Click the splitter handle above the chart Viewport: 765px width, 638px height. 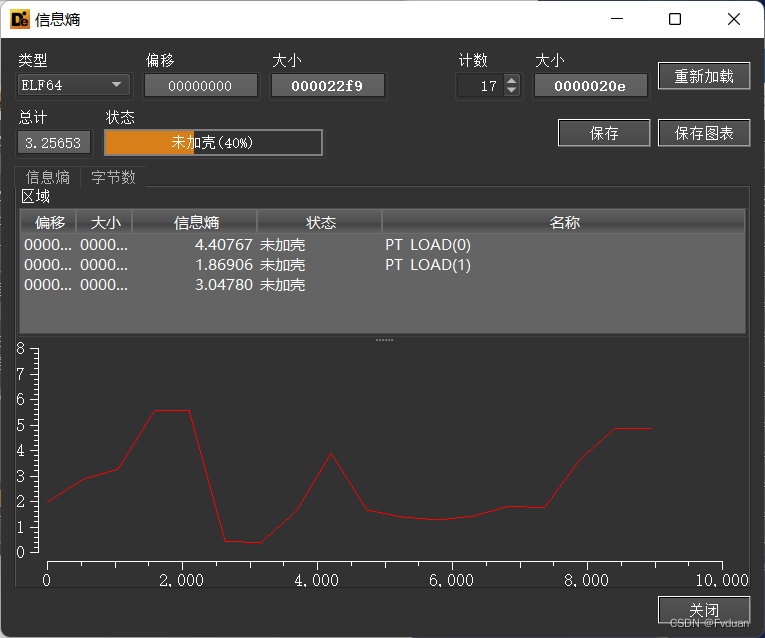click(384, 339)
